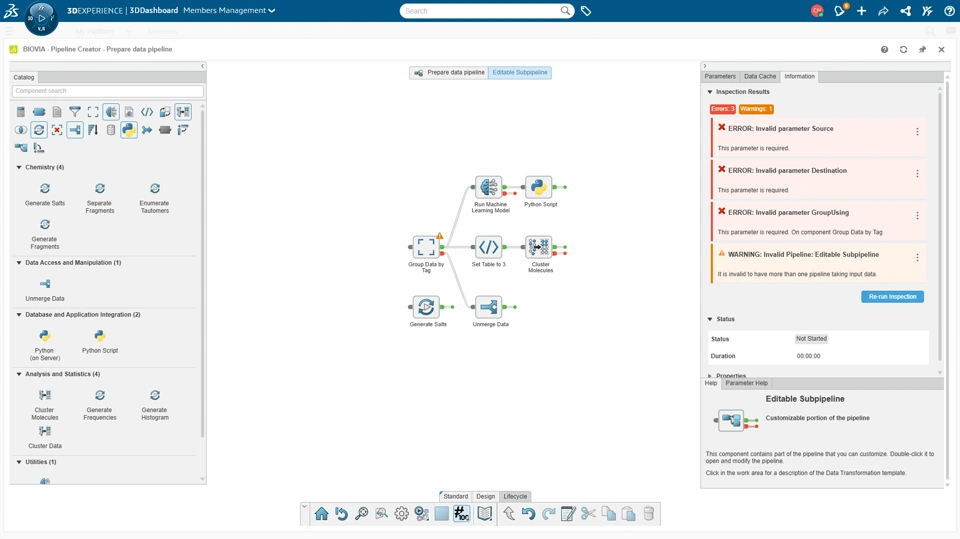
Task: Select Enumerate Tautomers catalog component
Action: pyautogui.click(x=154, y=197)
